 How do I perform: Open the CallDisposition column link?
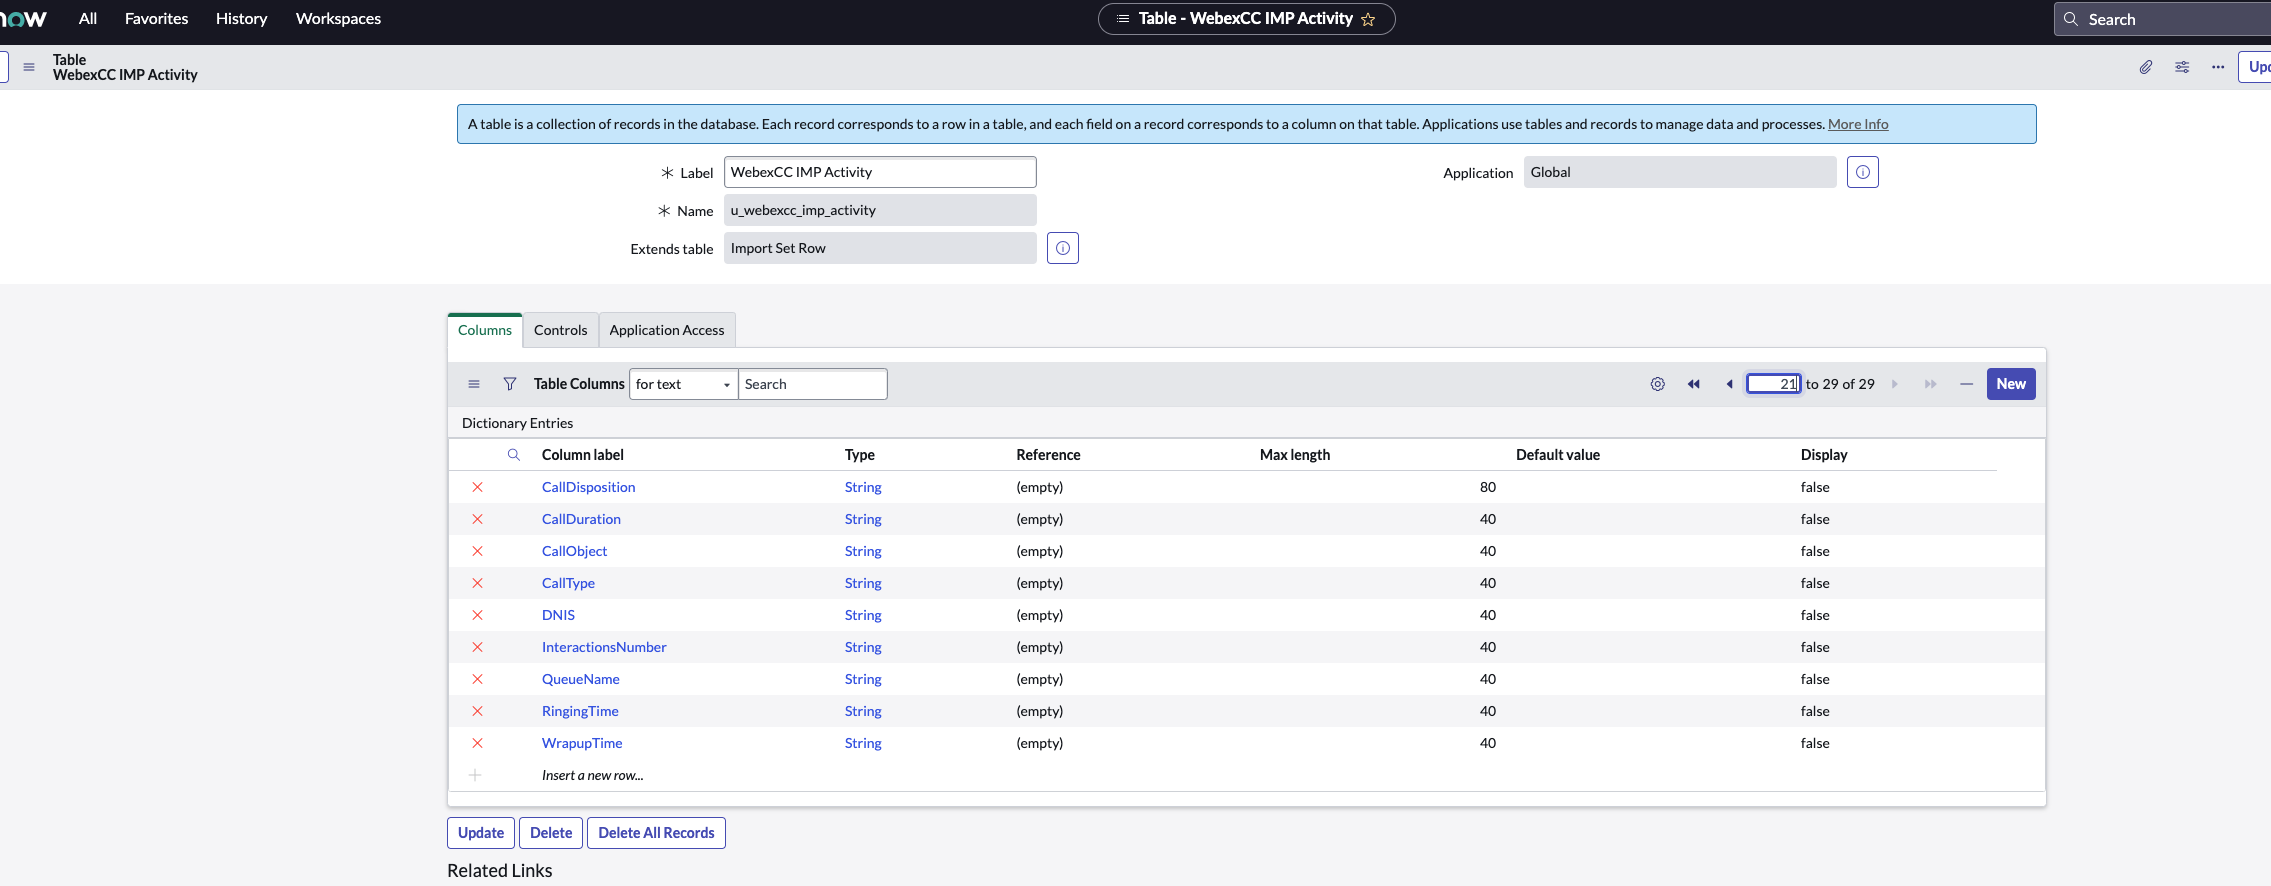(589, 487)
